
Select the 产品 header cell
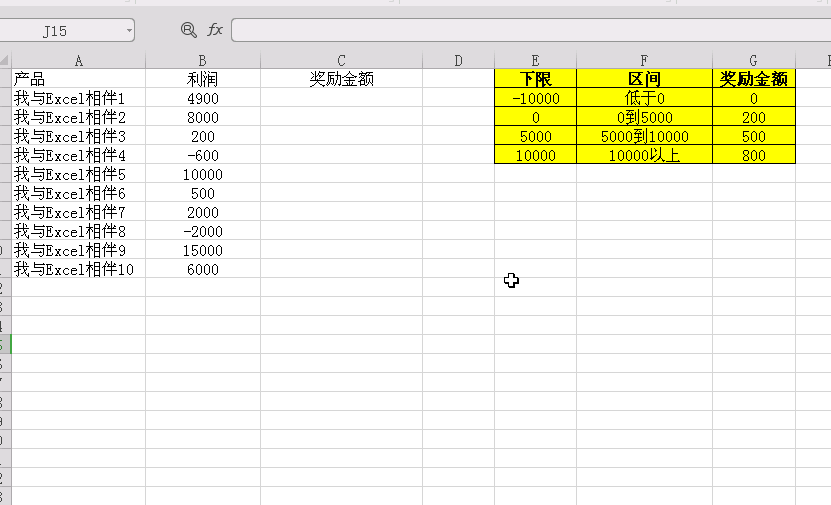[x=78, y=79]
